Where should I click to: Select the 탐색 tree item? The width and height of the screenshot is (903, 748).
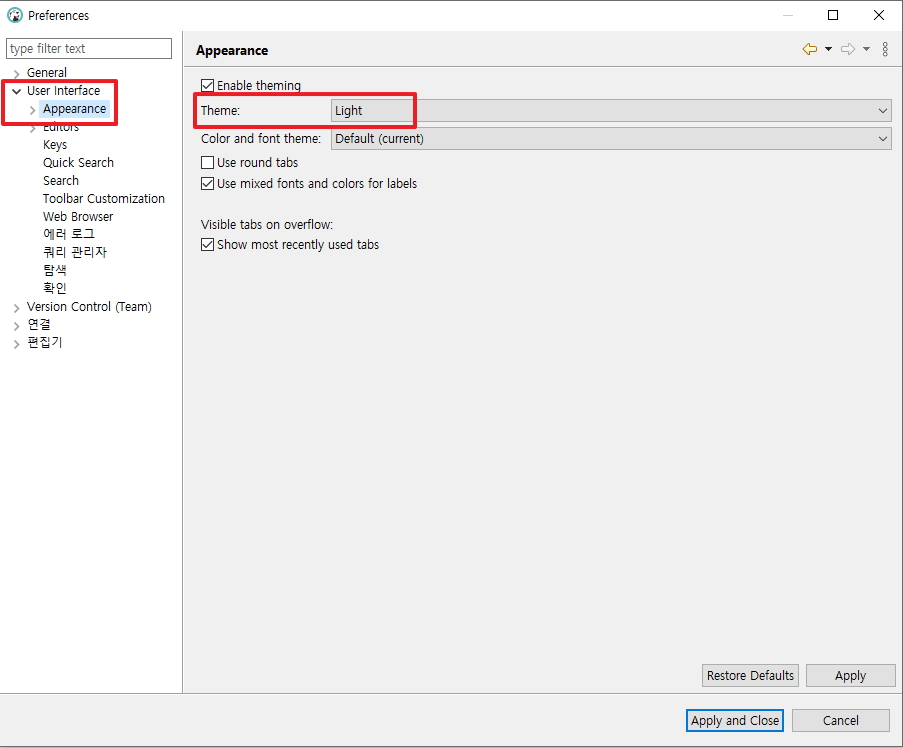click(55, 269)
